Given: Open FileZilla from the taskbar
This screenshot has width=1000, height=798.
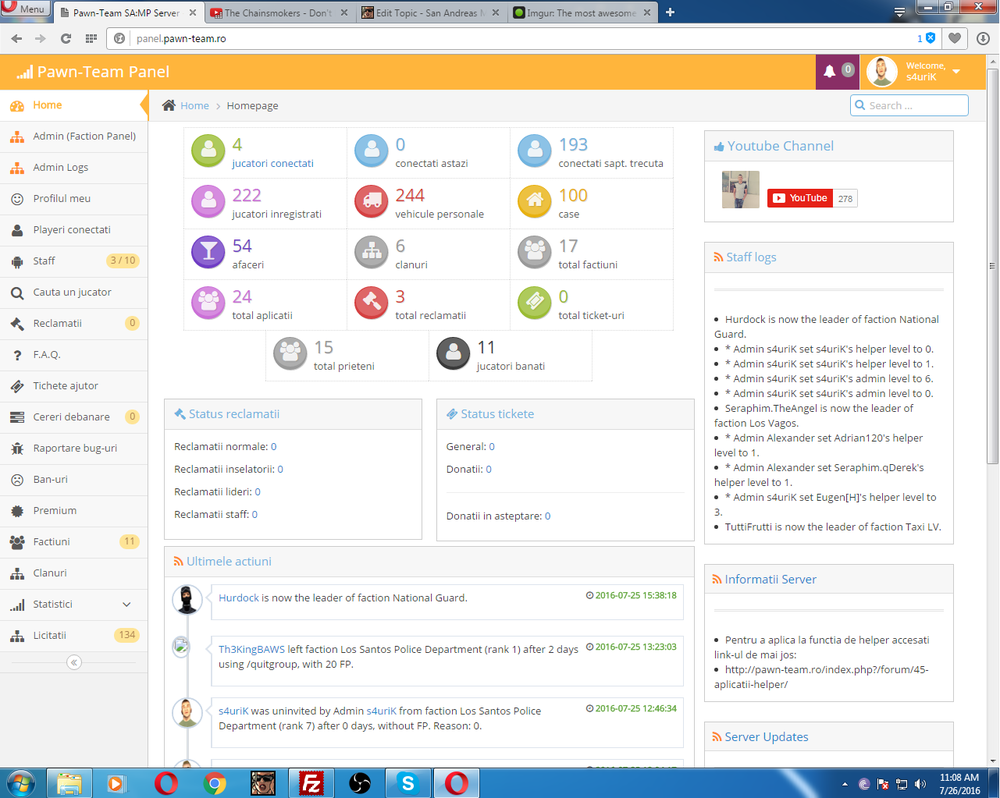Looking at the screenshot, I should [311, 783].
